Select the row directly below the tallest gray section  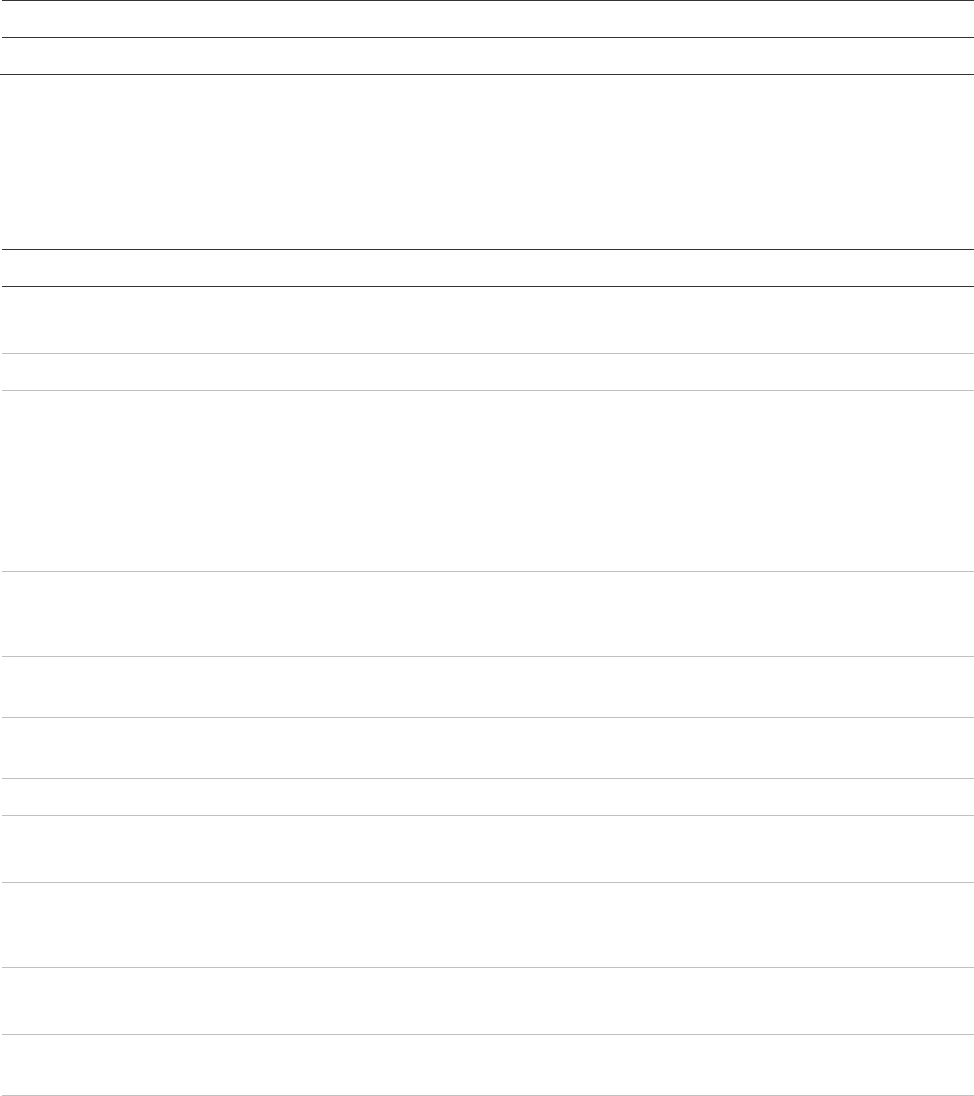pyautogui.click(x=487, y=613)
